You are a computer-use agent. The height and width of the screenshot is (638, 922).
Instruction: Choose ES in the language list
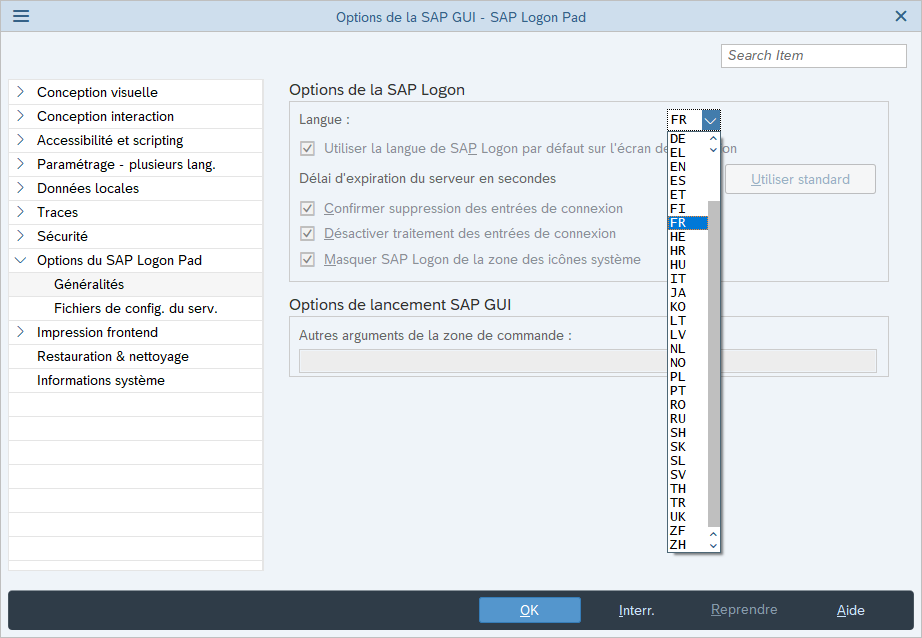coord(688,181)
